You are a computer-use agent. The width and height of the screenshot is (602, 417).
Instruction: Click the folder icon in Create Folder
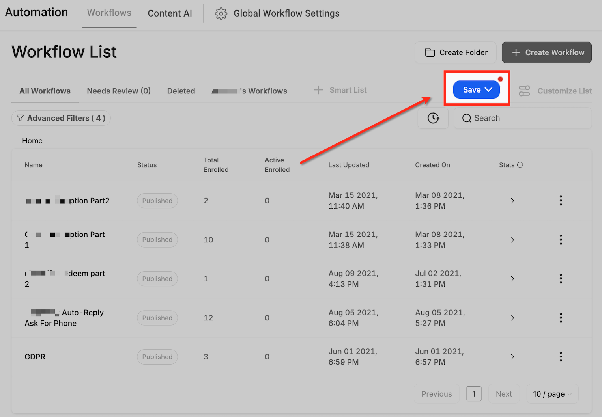(x=430, y=53)
